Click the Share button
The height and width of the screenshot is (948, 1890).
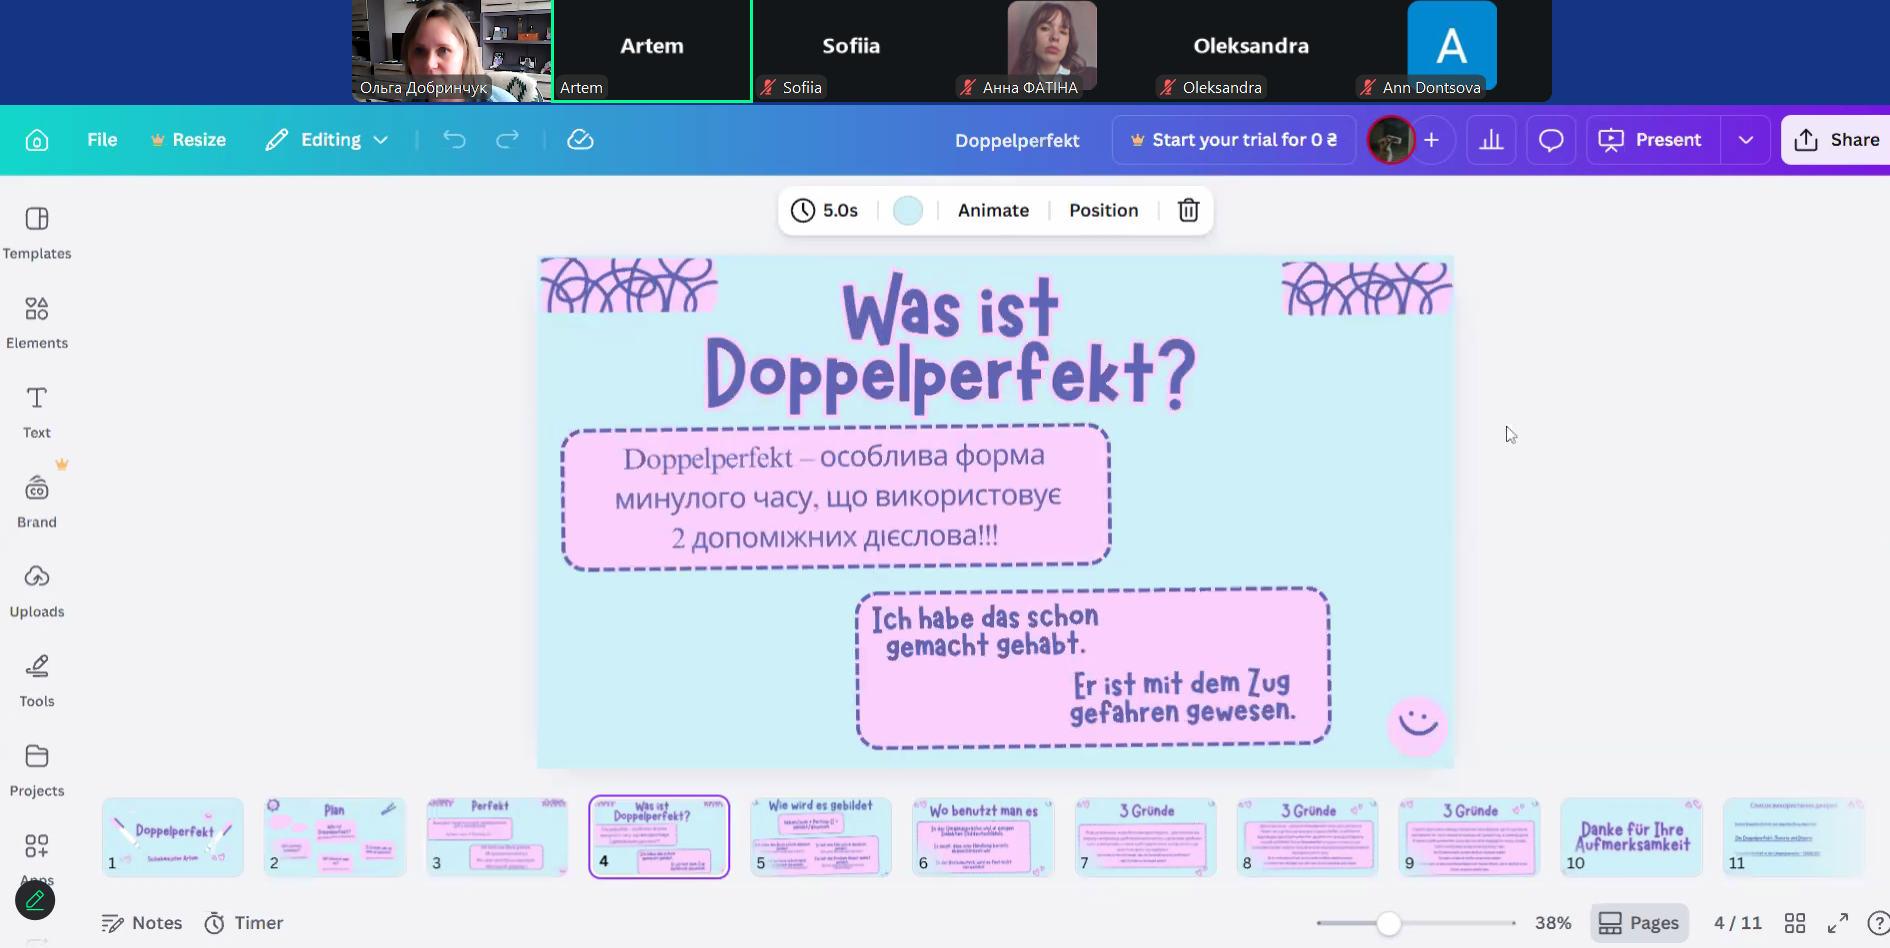[1837, 140]
